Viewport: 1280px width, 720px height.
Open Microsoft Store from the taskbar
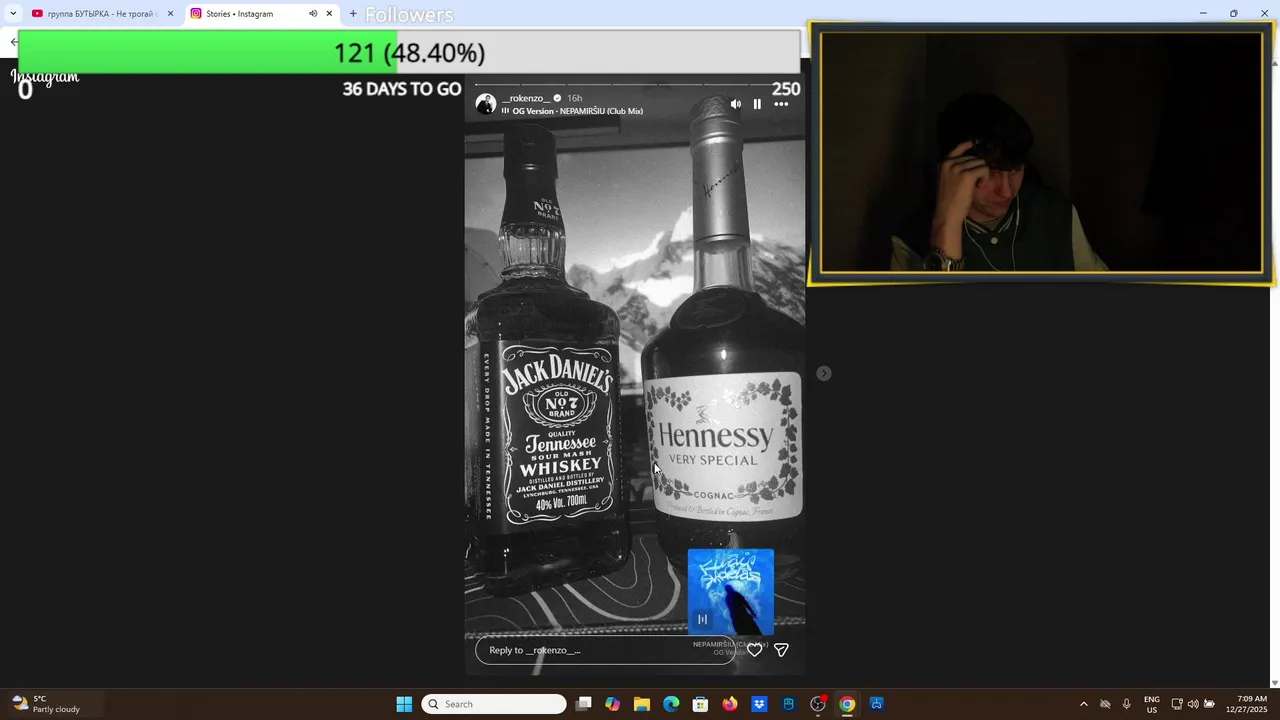click(x=701, y=704)
